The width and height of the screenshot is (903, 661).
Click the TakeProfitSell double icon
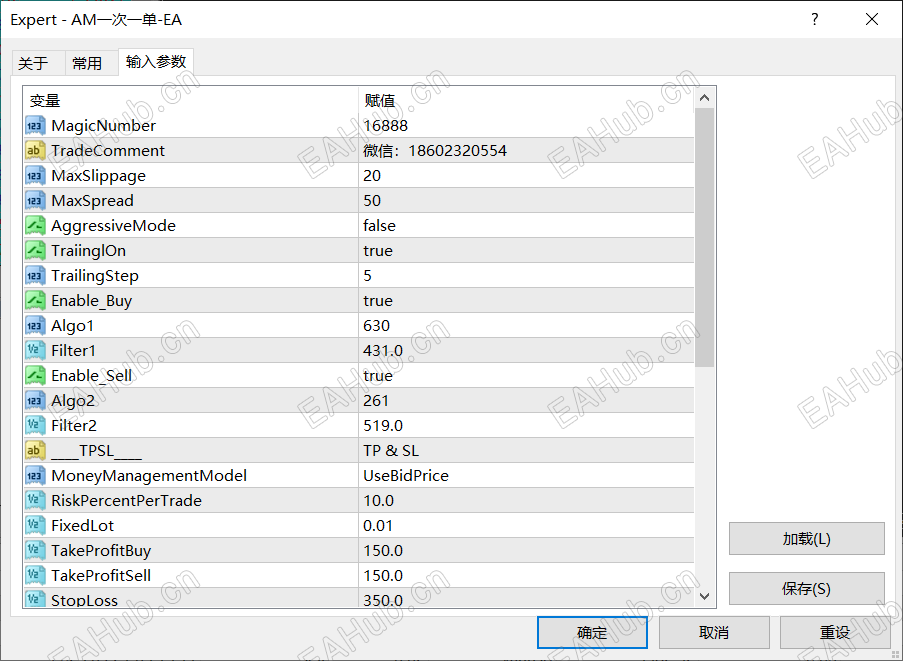(35, 575)
